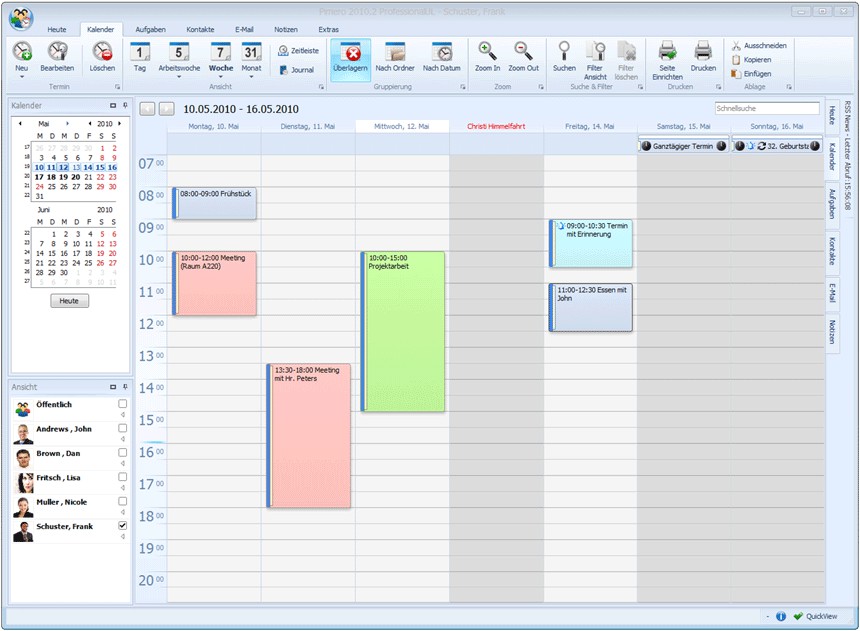Enable the Andrews, John calendar checkbox
Screen dimensions: 860x631
(122, 428)
